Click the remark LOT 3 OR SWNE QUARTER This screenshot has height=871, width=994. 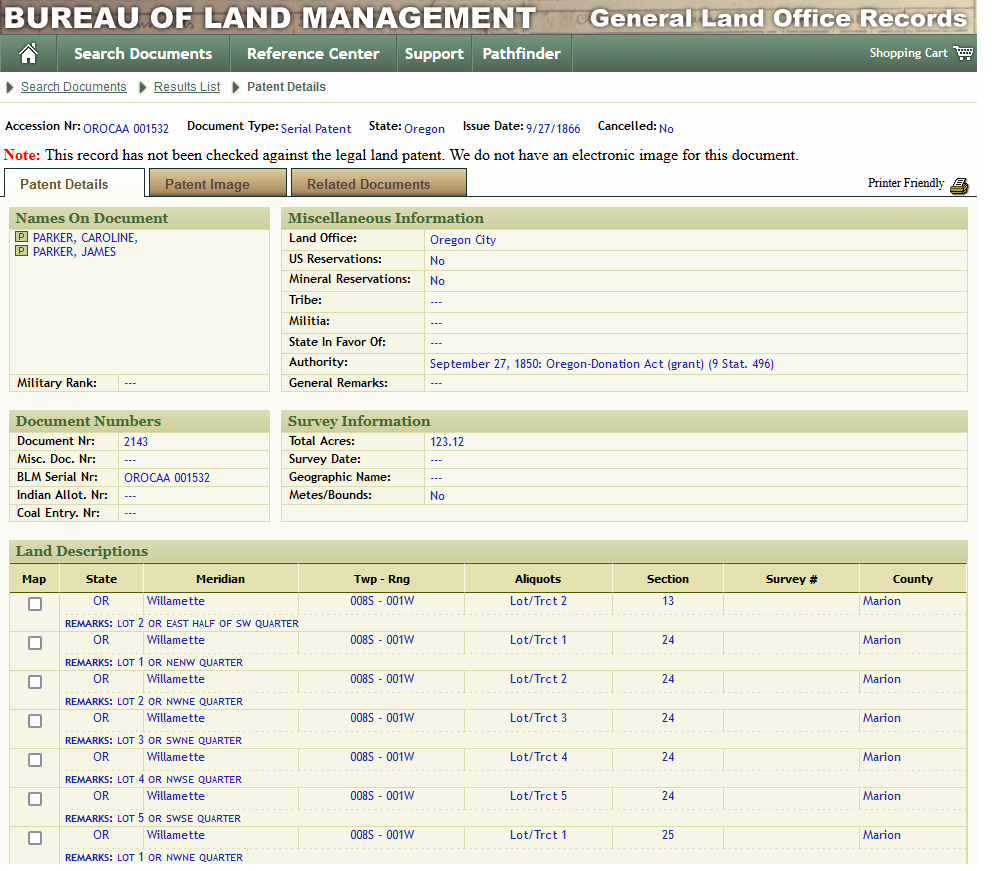[179, 740]
